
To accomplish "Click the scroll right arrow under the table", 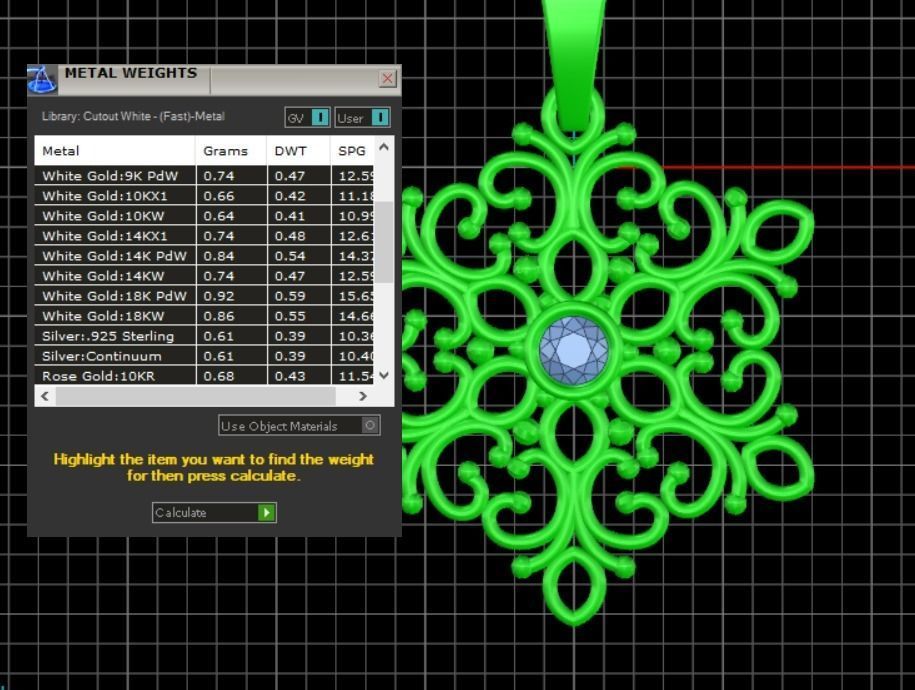I will (363, 396).
